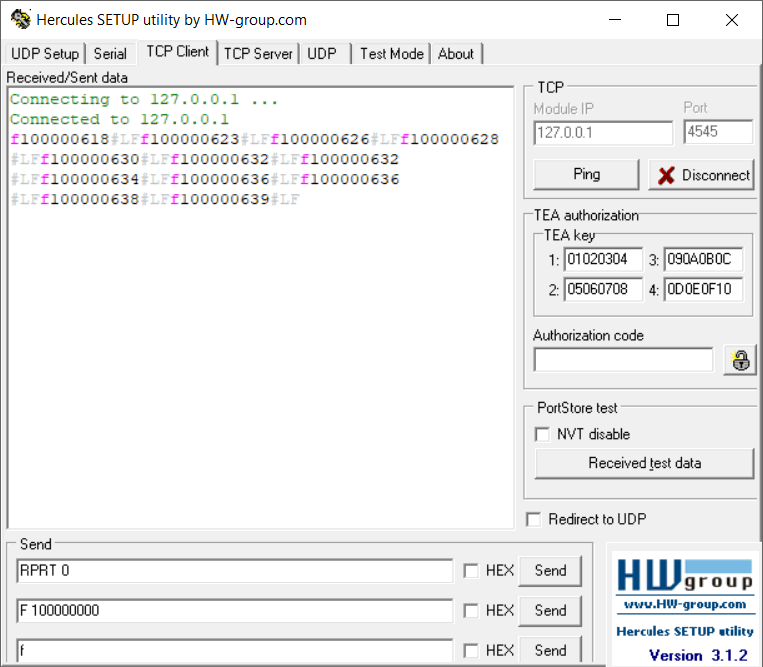Viewport: 763px width, 667px height.
Task: Click the 'Connected to 127.0.0.1' line
Action: (x=119, y=119)
